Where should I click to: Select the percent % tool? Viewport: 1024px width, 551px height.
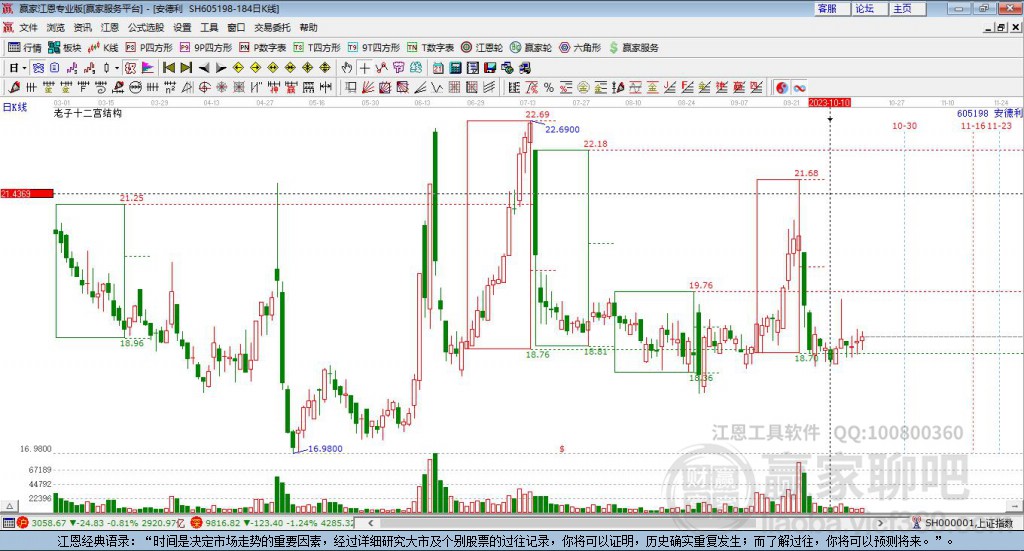click(549, 87)
